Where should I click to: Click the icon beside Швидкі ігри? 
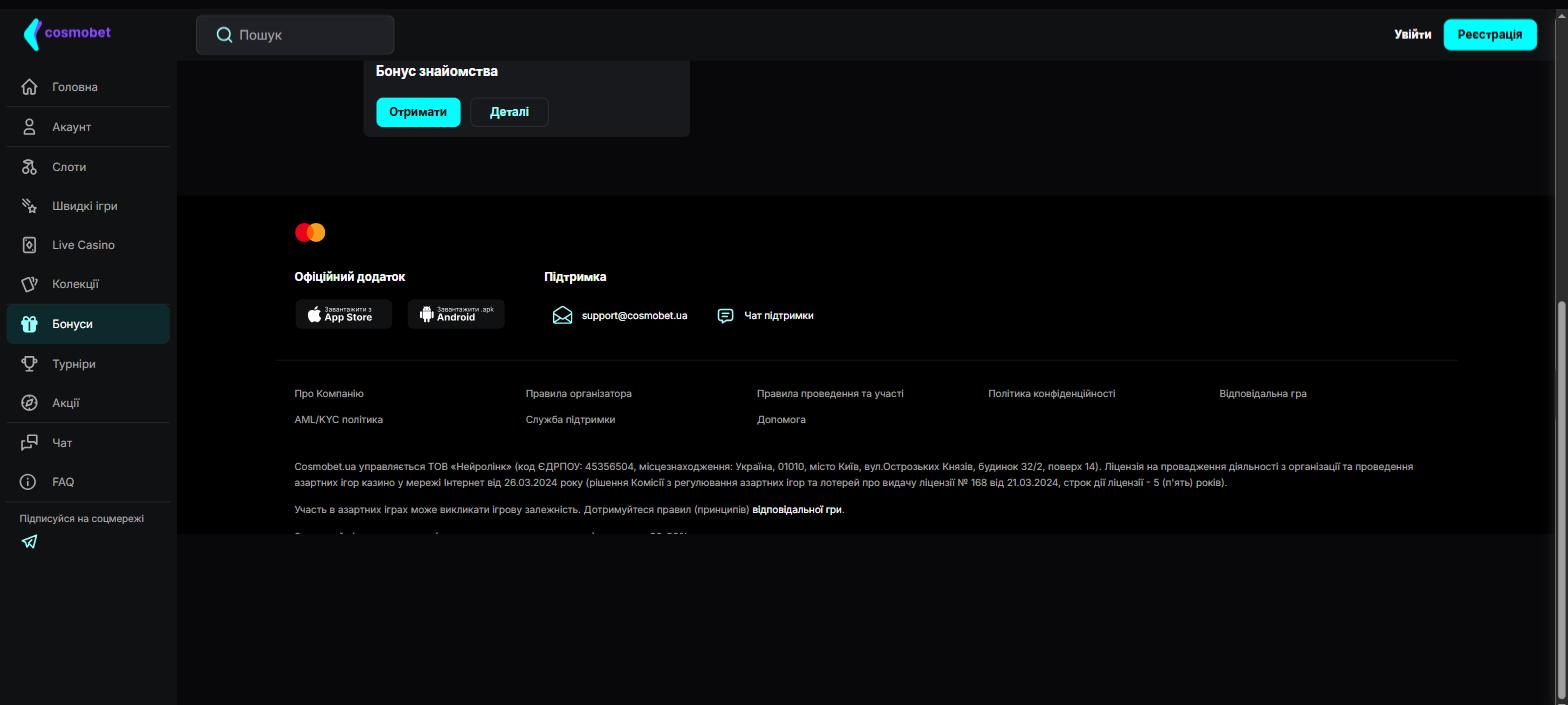pos(30,206)
